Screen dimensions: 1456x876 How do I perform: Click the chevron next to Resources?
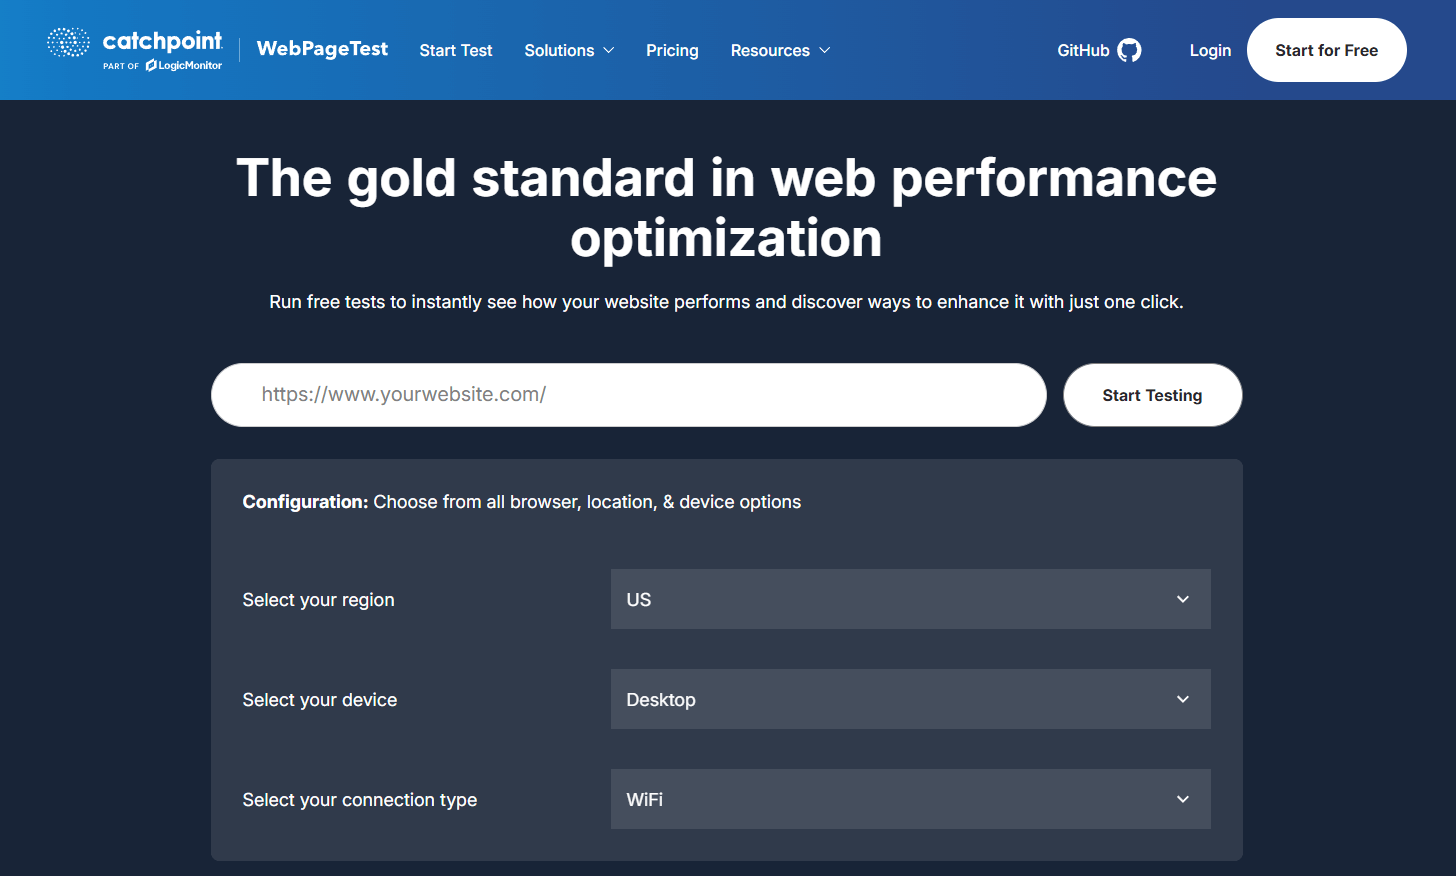pos(825,50)
